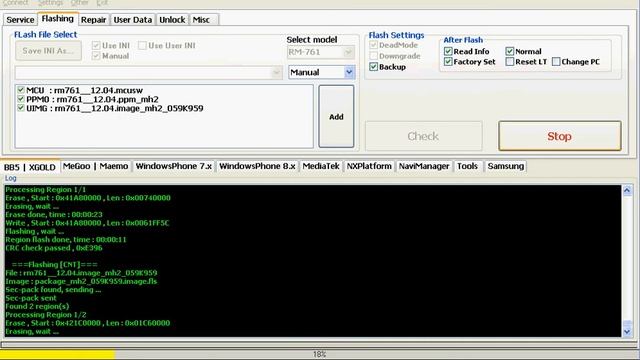
Task: Open the Samsung tab
Action: [505, 166]
